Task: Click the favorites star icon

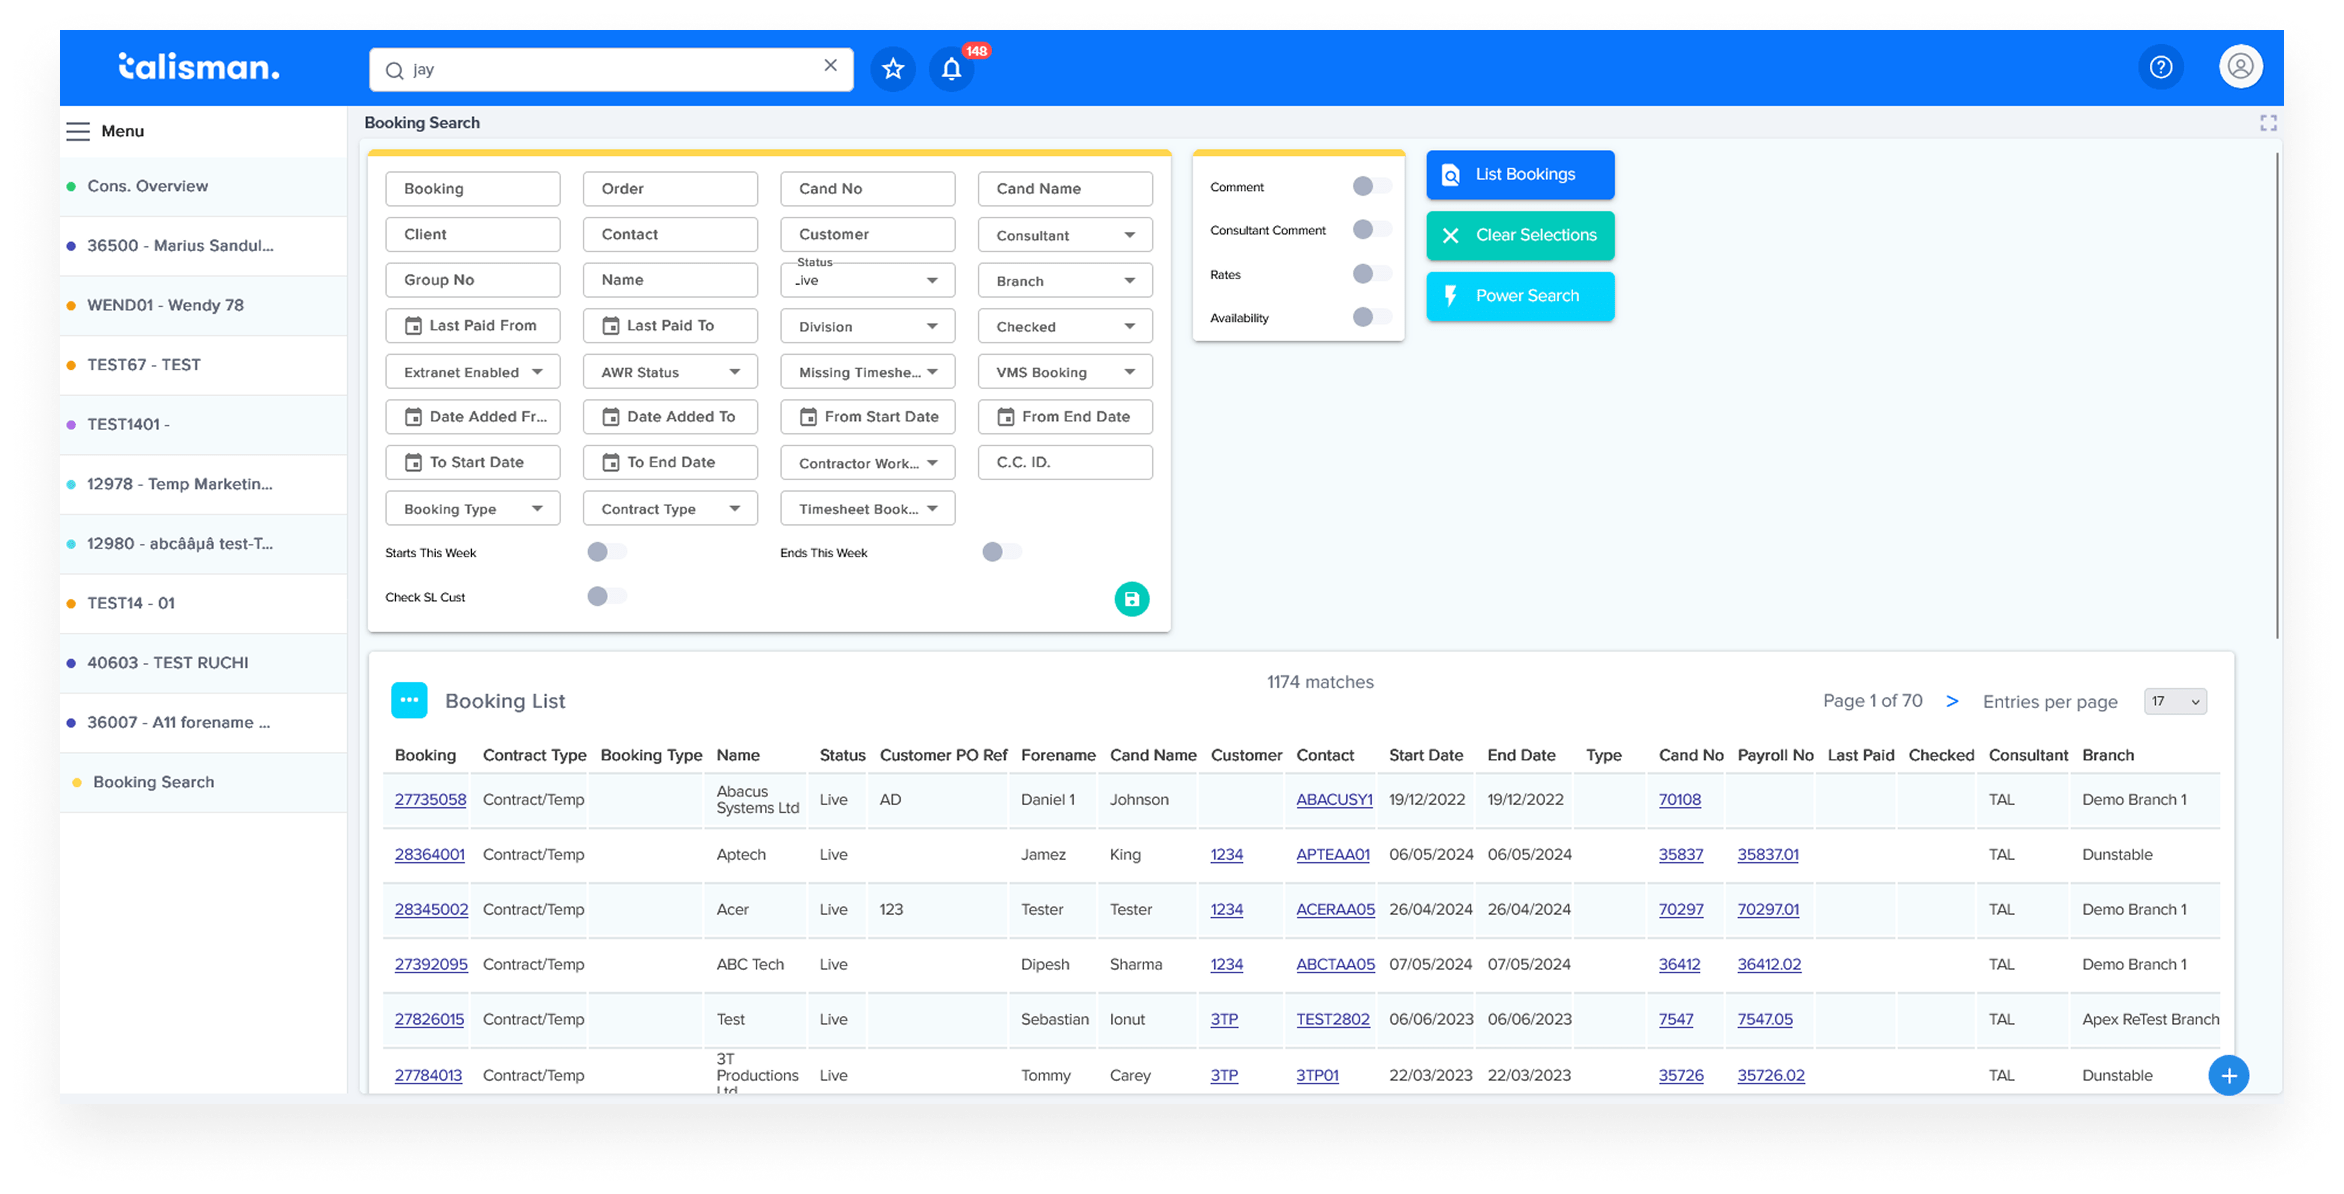Action: (892, 69)
